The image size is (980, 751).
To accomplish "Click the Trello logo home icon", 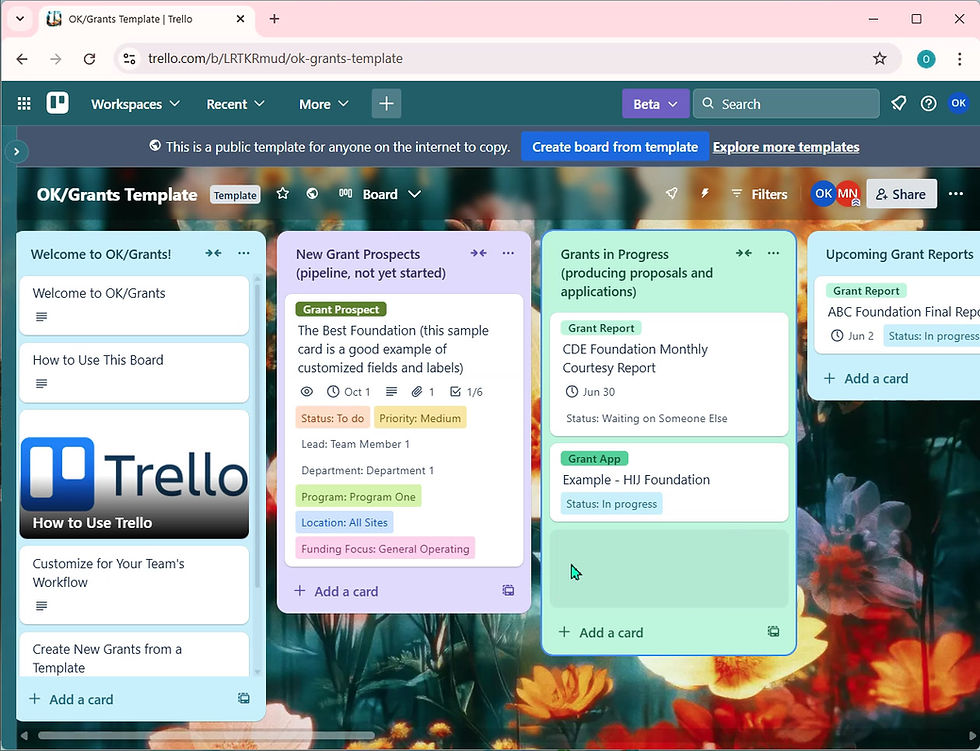I will point(58,103).
